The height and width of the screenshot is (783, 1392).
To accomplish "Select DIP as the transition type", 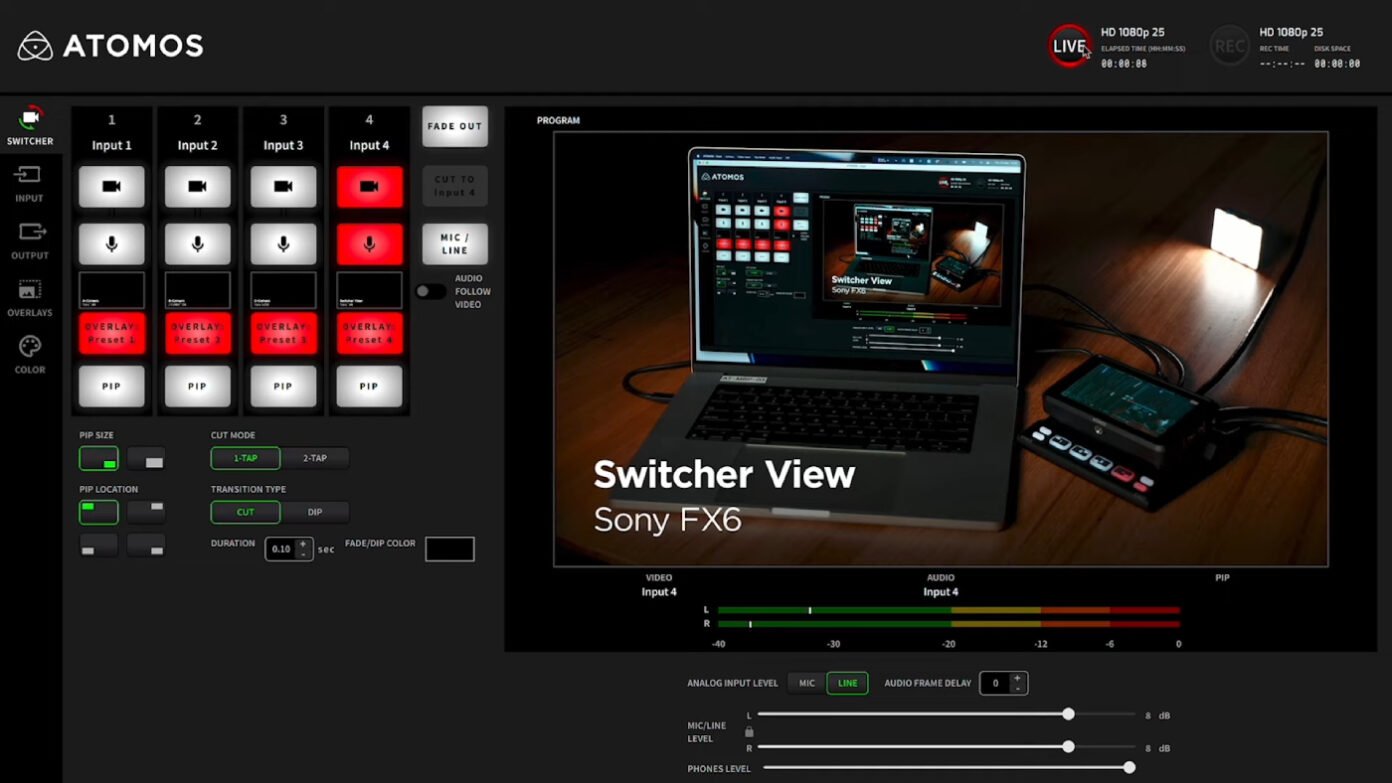I will (x=313, y=512).
